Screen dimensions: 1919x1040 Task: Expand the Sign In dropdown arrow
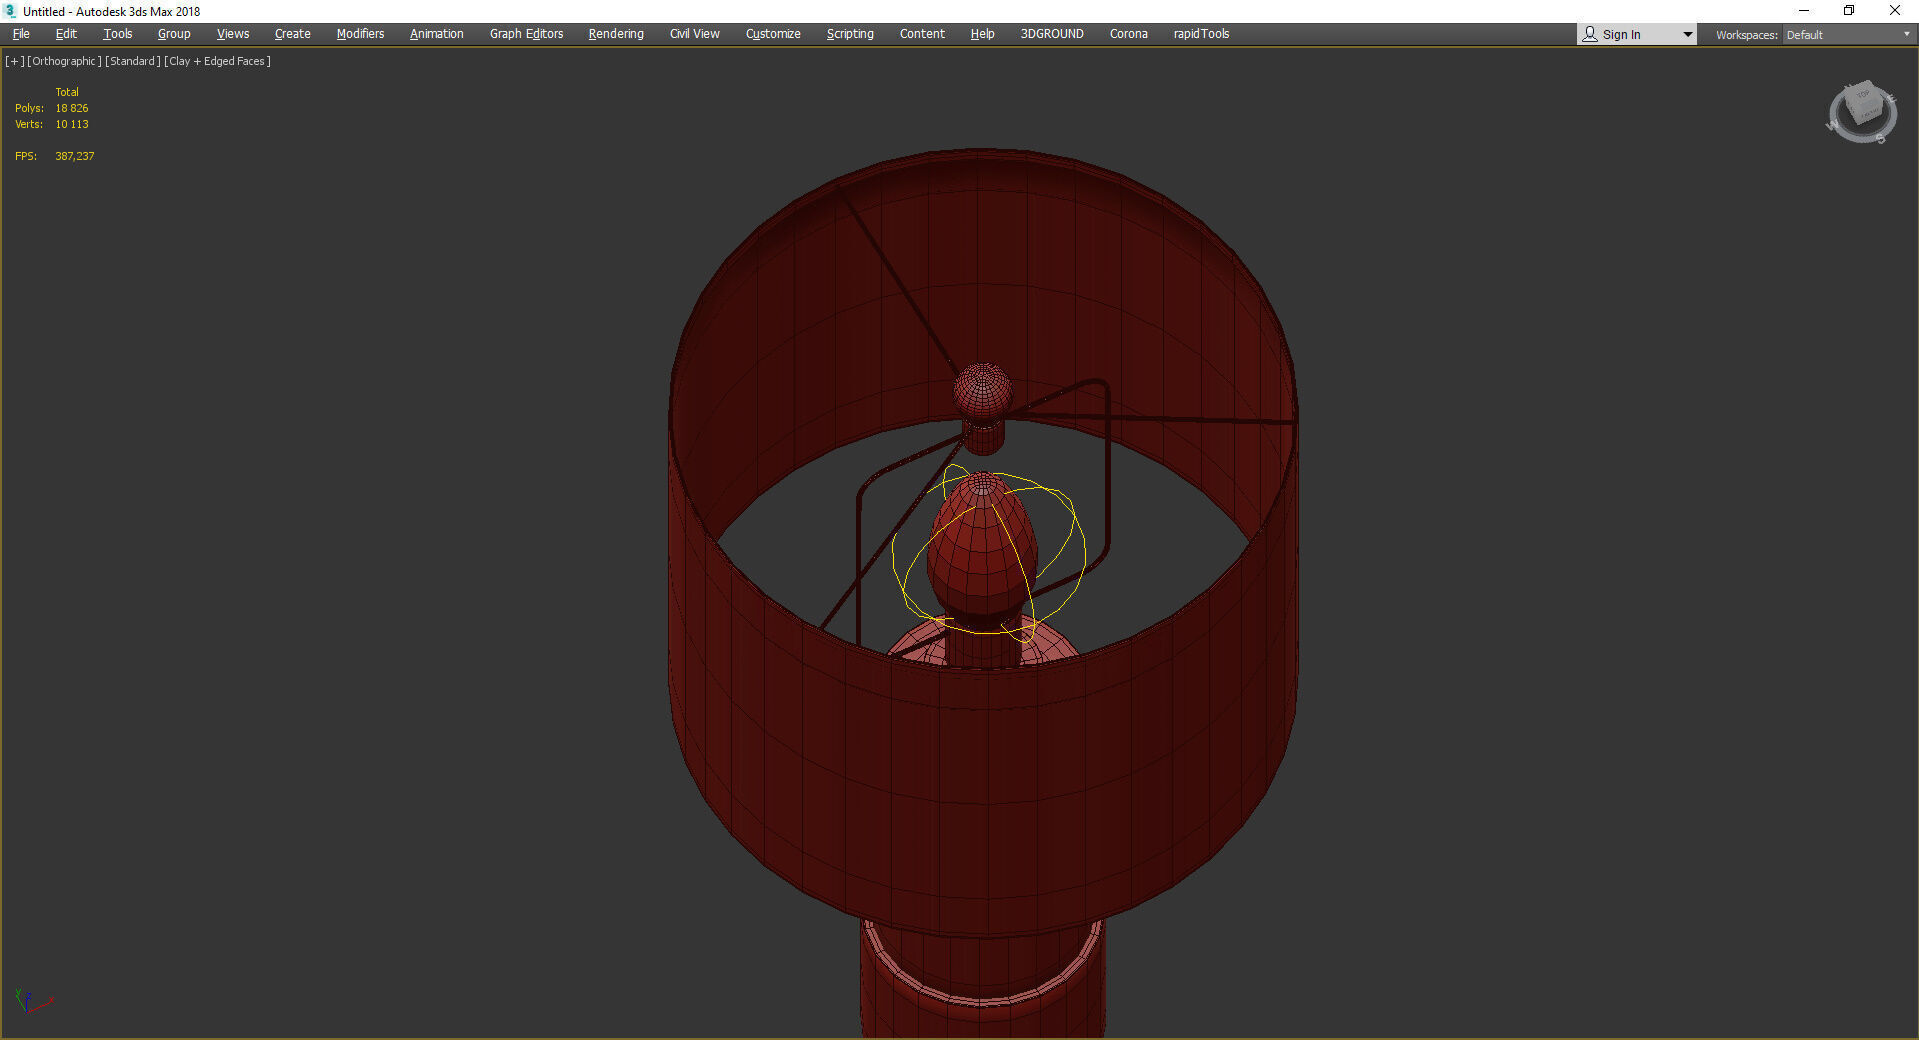pos(1688,35)
